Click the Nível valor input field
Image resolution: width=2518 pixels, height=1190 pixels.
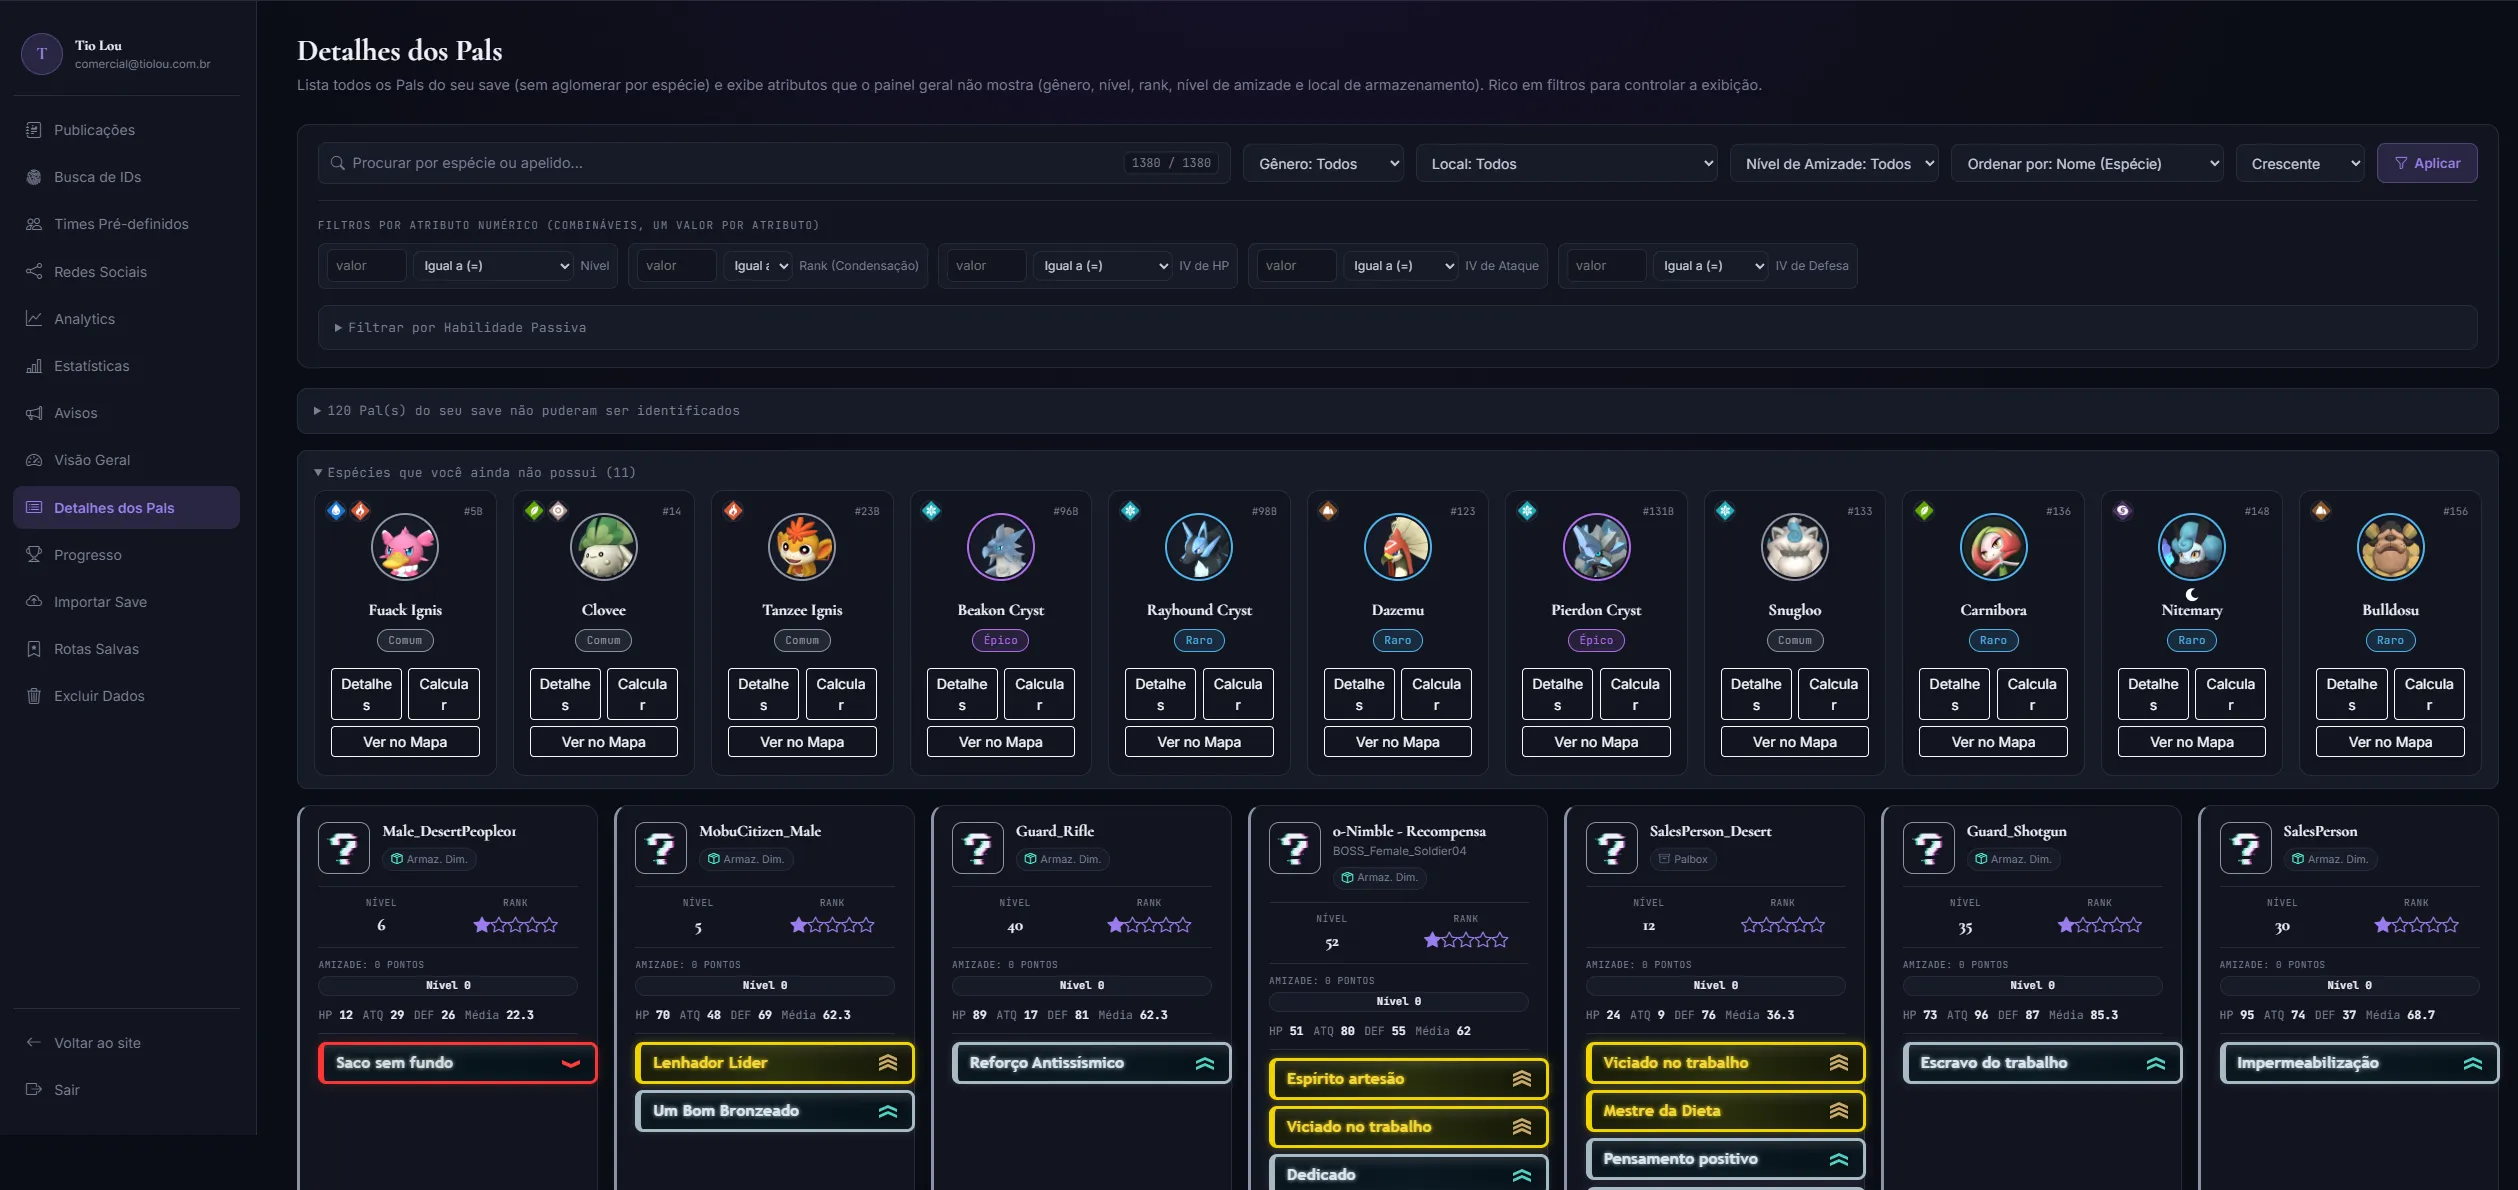click(x=366, y=266)
